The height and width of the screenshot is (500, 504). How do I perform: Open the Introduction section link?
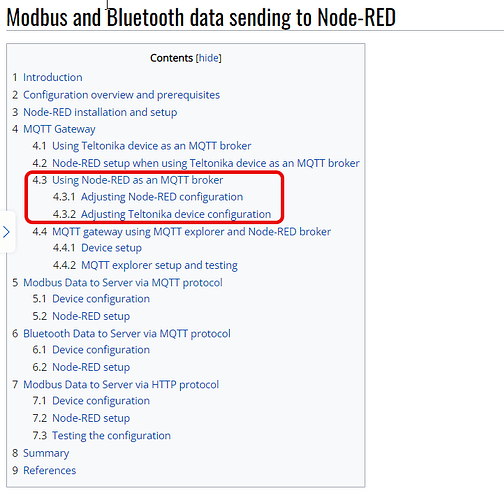[x=52, y=77]
